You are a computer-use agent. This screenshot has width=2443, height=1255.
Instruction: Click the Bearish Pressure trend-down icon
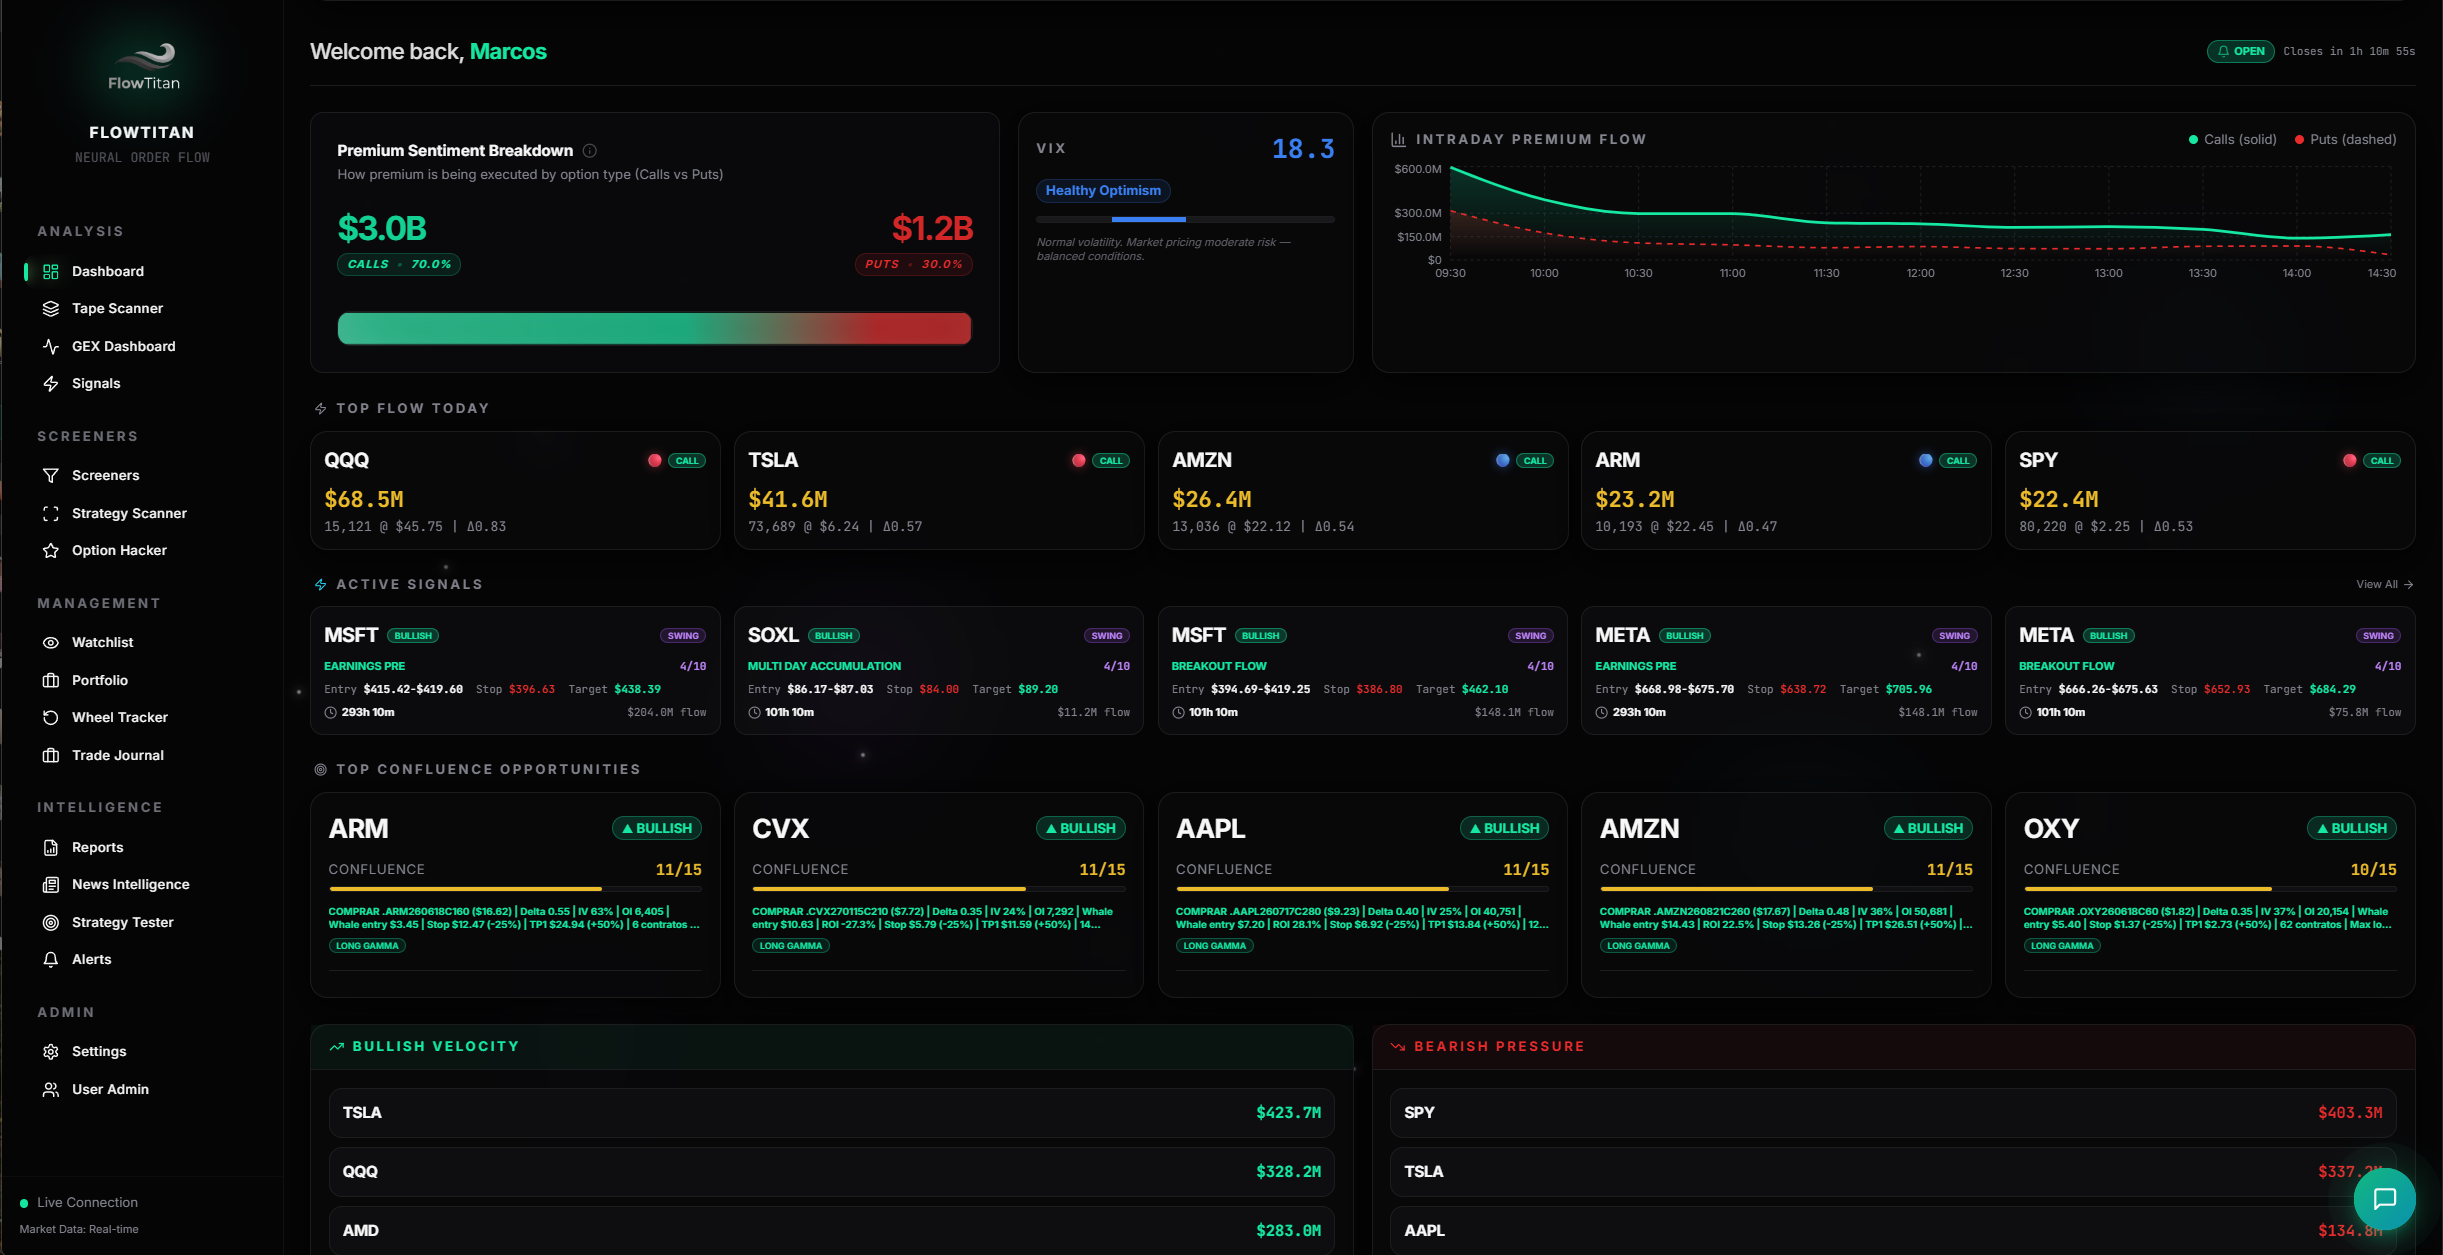pyautogui.click(x=1398, y=1046)
